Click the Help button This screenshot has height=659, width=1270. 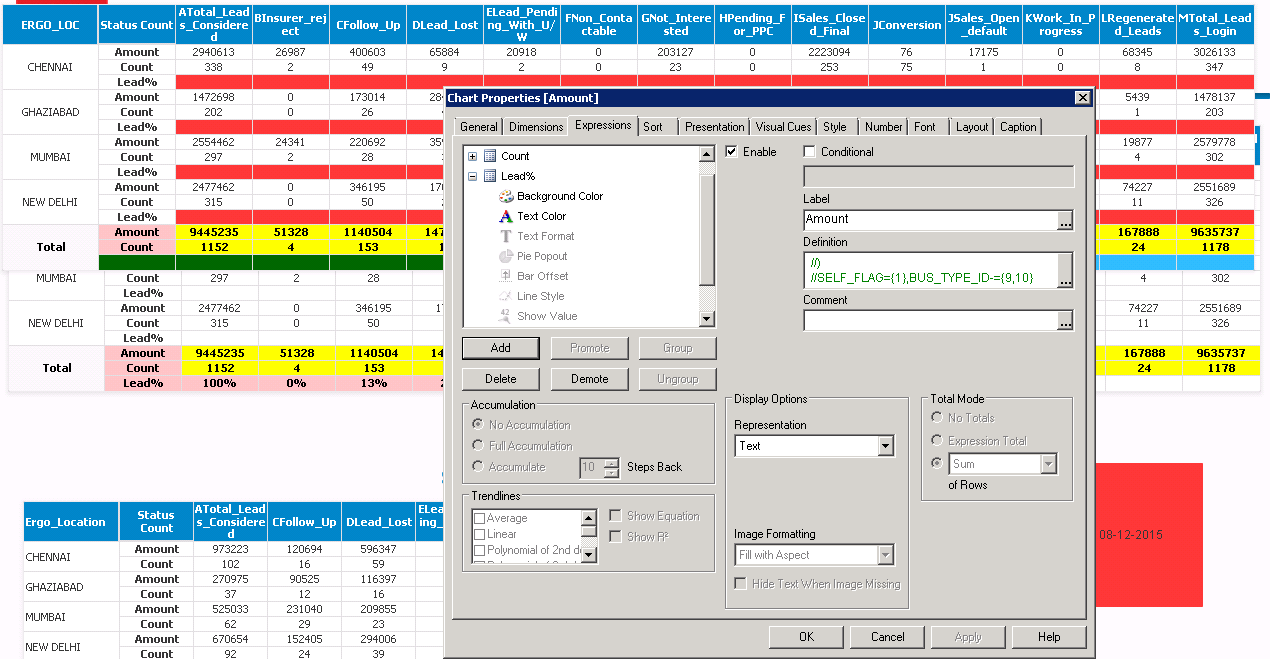click(1049, 637)
